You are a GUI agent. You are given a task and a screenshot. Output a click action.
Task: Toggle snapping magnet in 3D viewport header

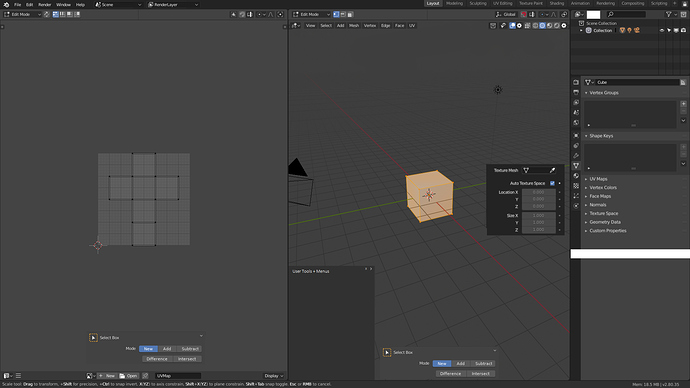pos(524,14)
